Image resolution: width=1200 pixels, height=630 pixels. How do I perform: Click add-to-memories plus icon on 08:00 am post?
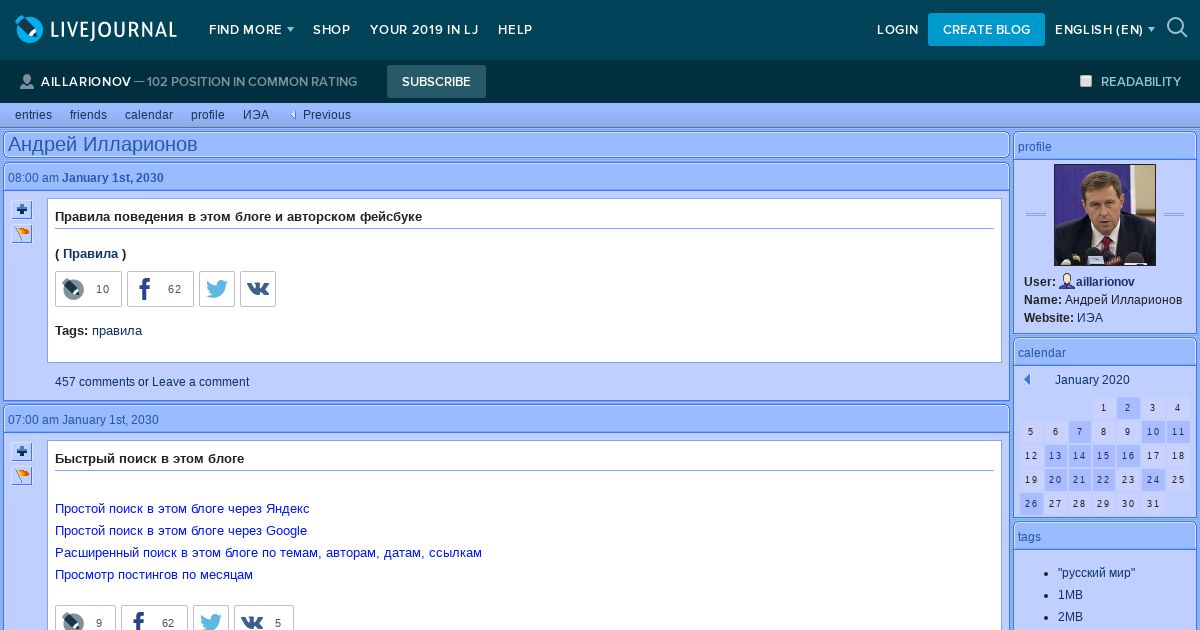point(22,210)
